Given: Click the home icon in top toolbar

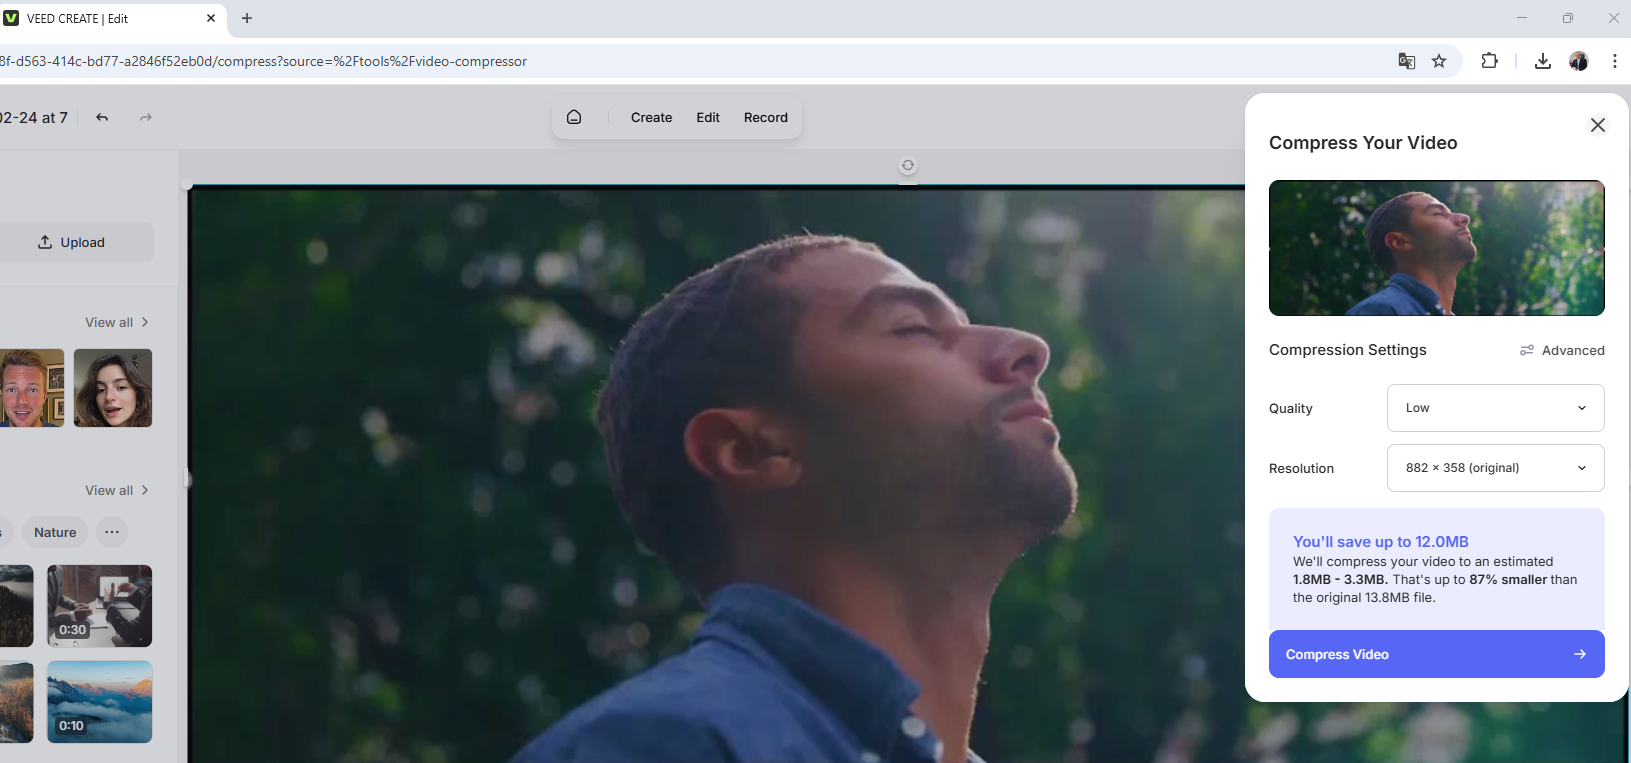Looking at the screenshot, I should point(574,117).
